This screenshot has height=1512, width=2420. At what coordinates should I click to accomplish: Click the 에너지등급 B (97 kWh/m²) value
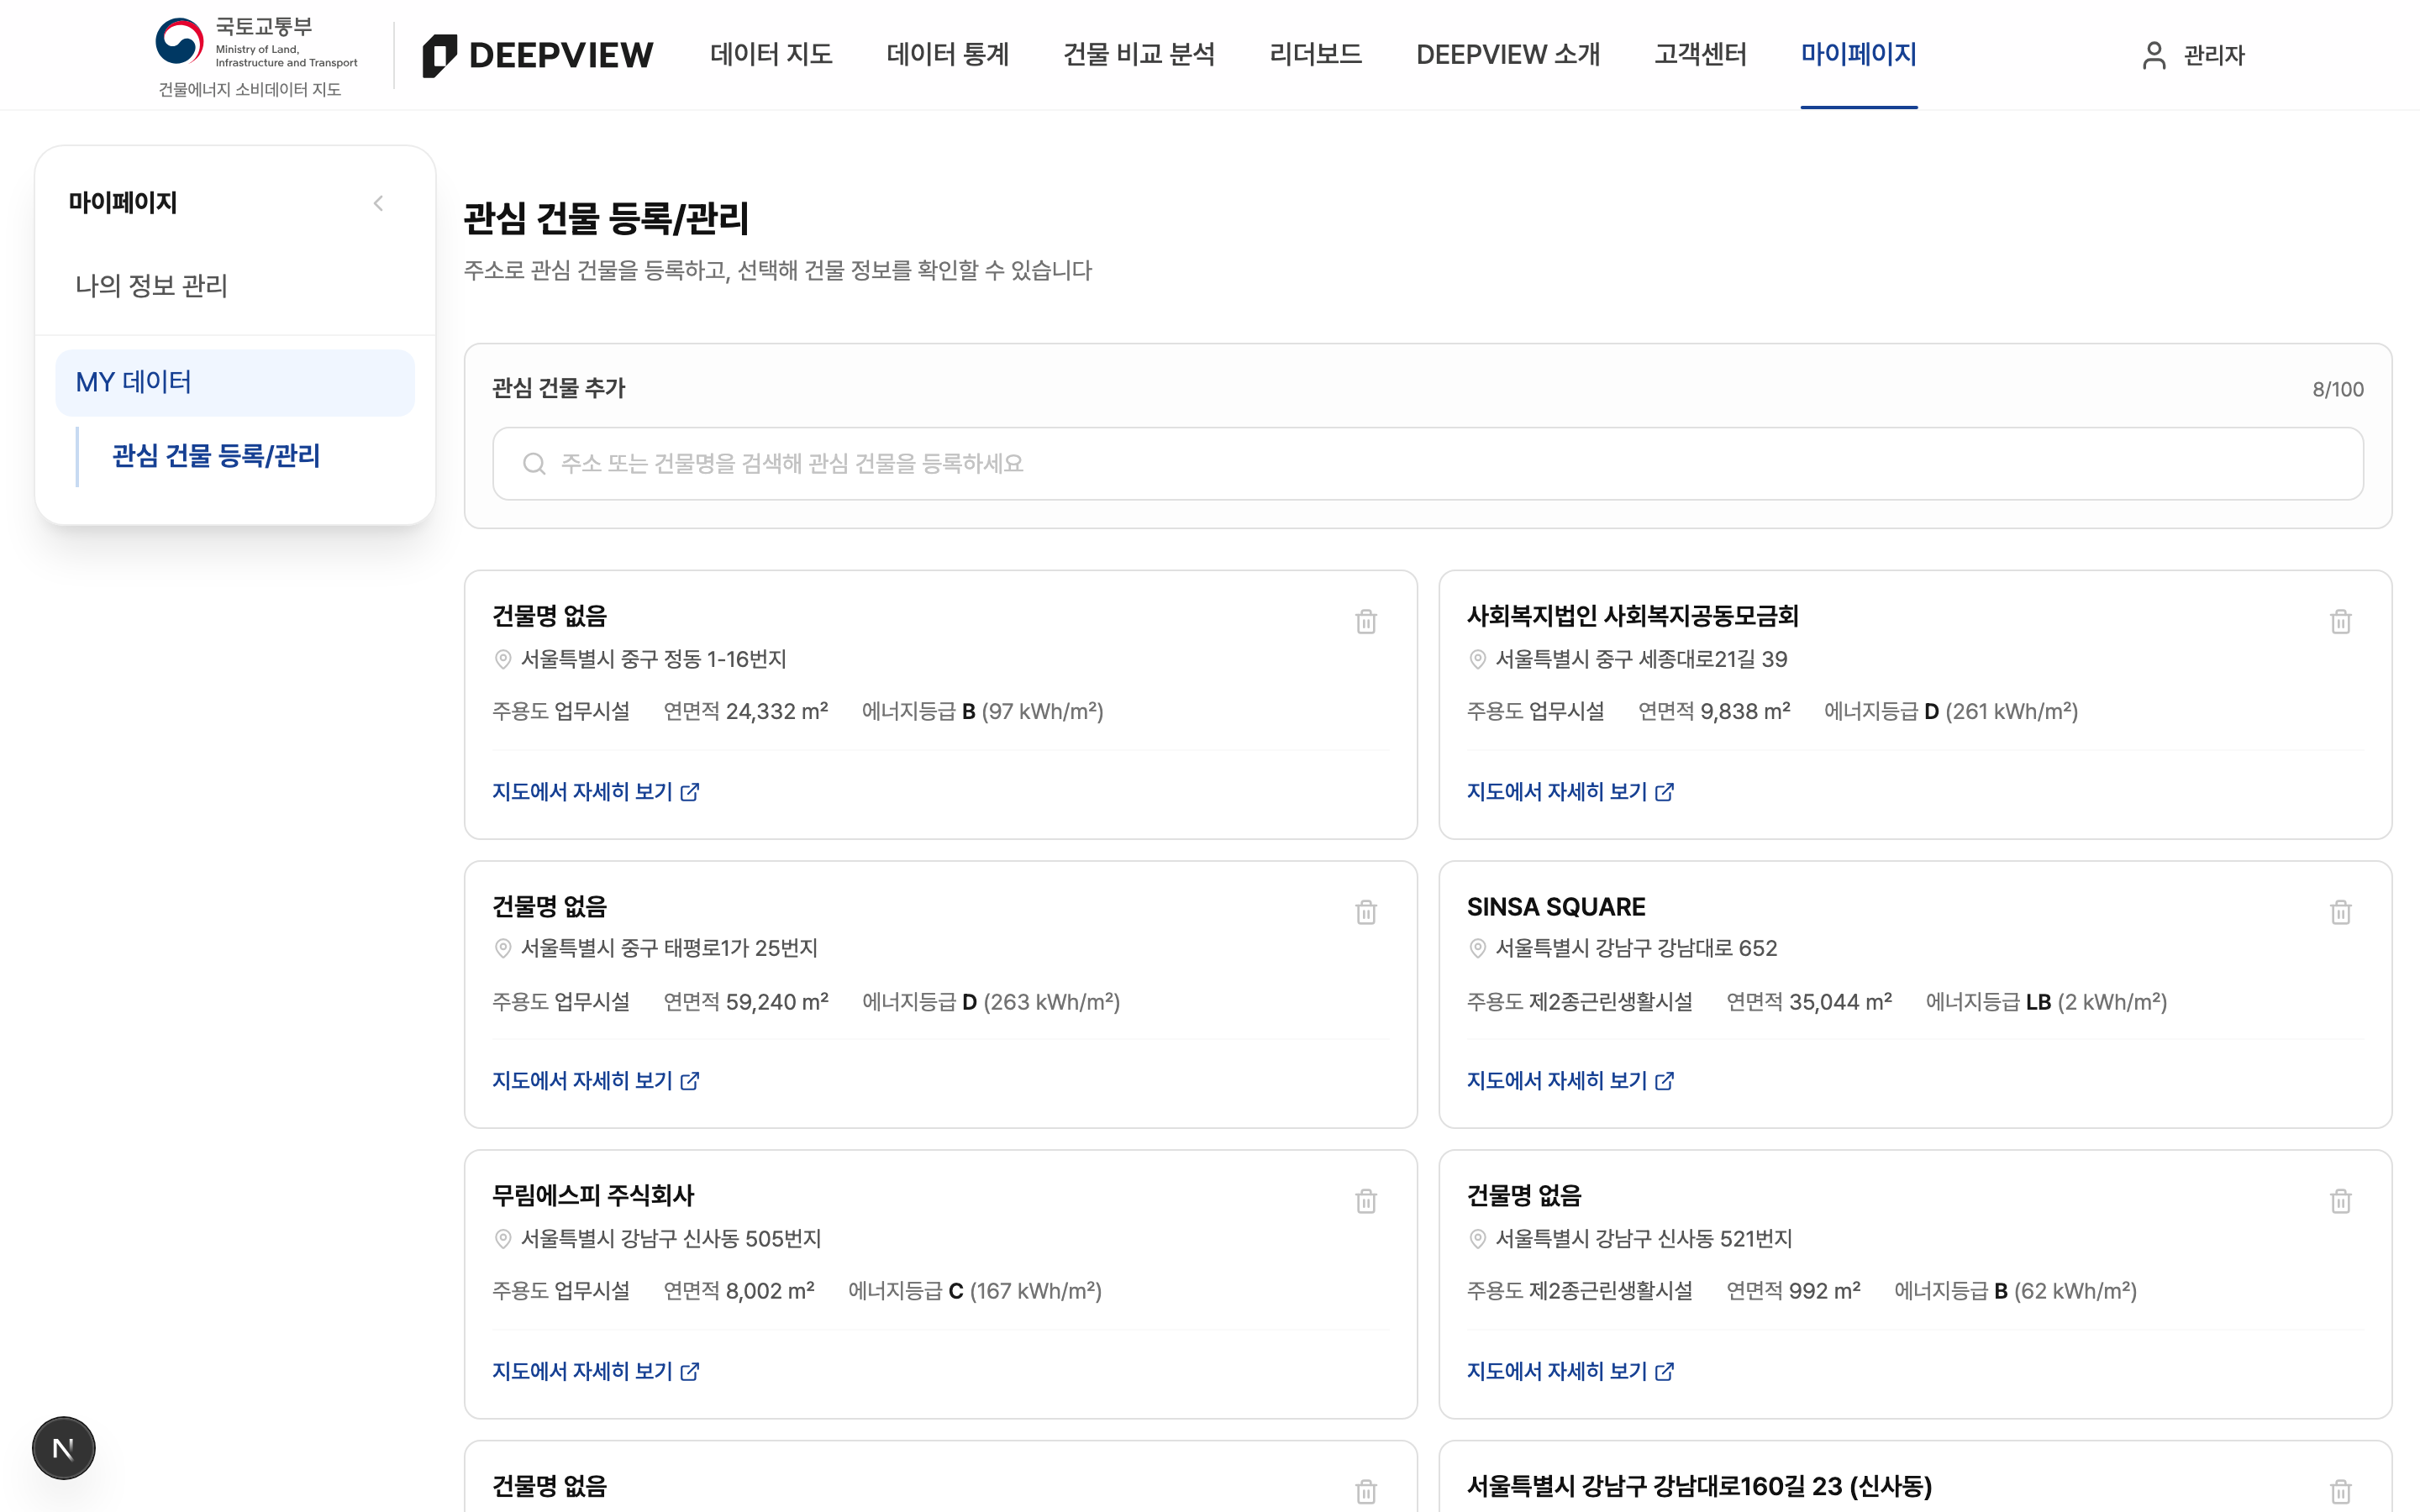pos(983,712)
